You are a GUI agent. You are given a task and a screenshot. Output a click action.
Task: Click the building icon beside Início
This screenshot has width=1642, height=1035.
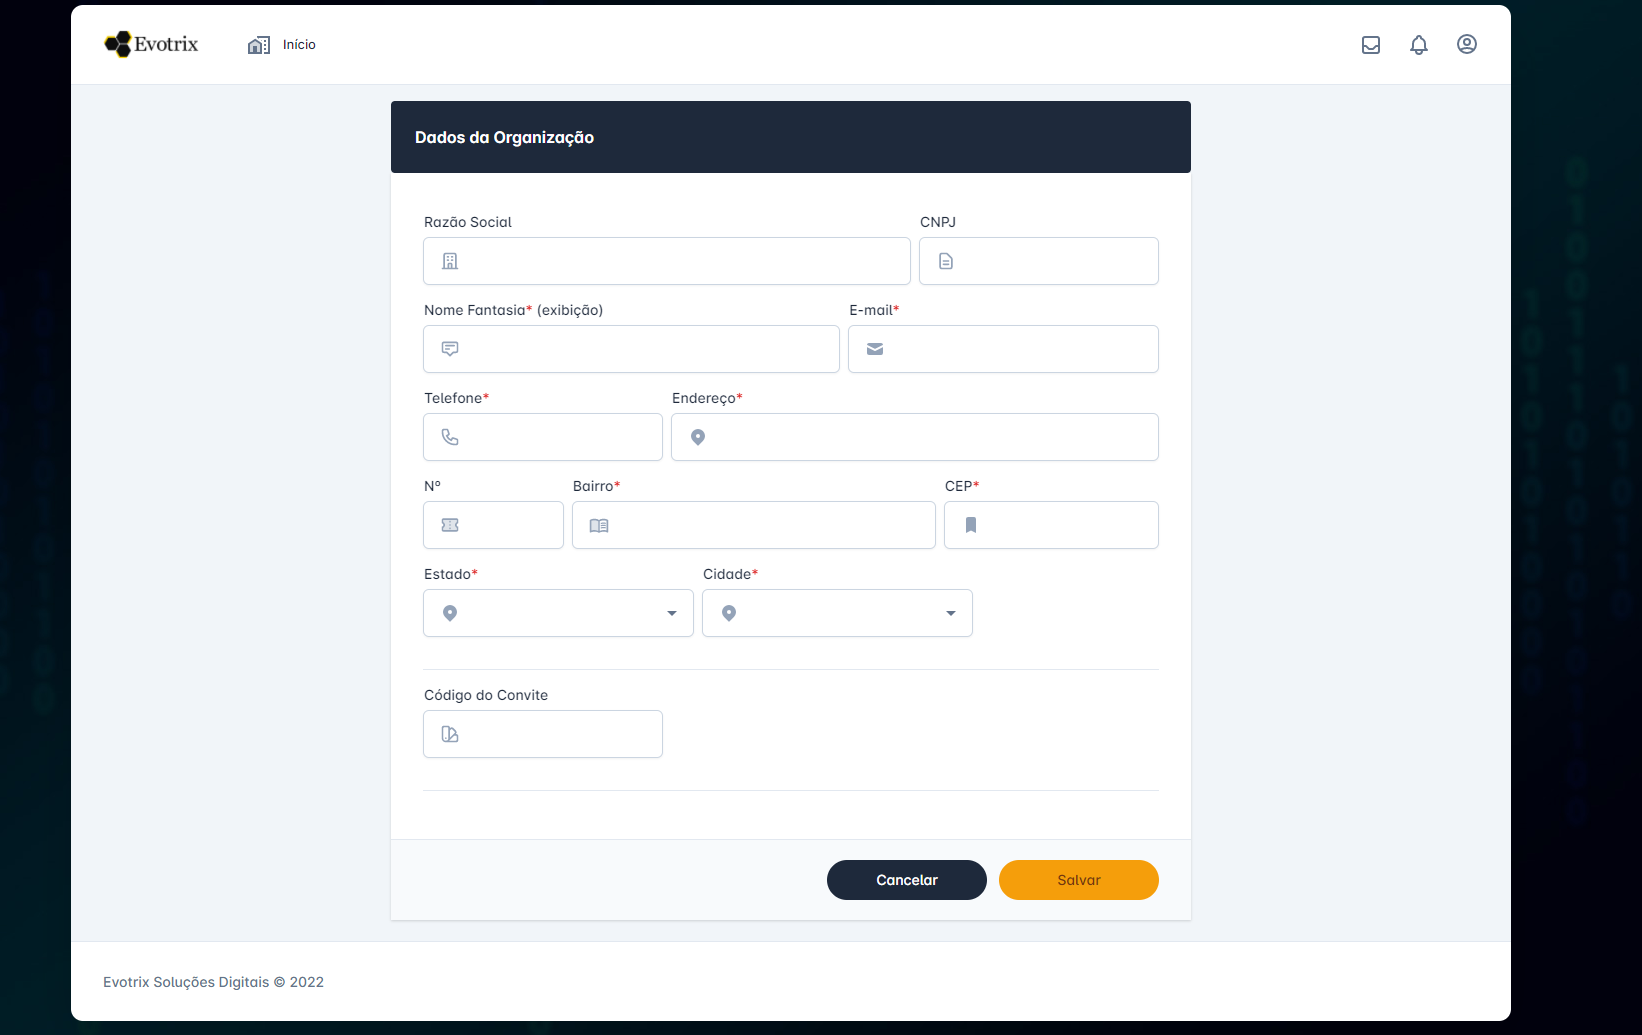258,45
